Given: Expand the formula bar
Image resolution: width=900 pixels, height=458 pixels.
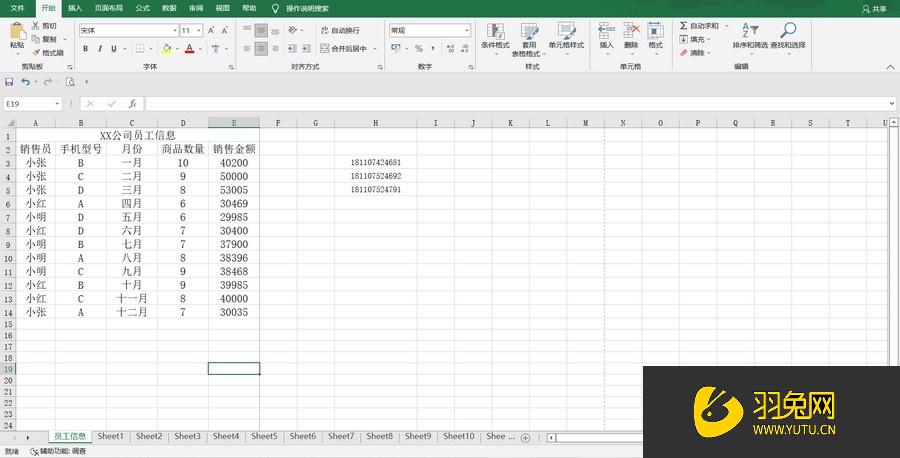Looking at the screenshot, I should pyautogui.click(x=891, y=104).
